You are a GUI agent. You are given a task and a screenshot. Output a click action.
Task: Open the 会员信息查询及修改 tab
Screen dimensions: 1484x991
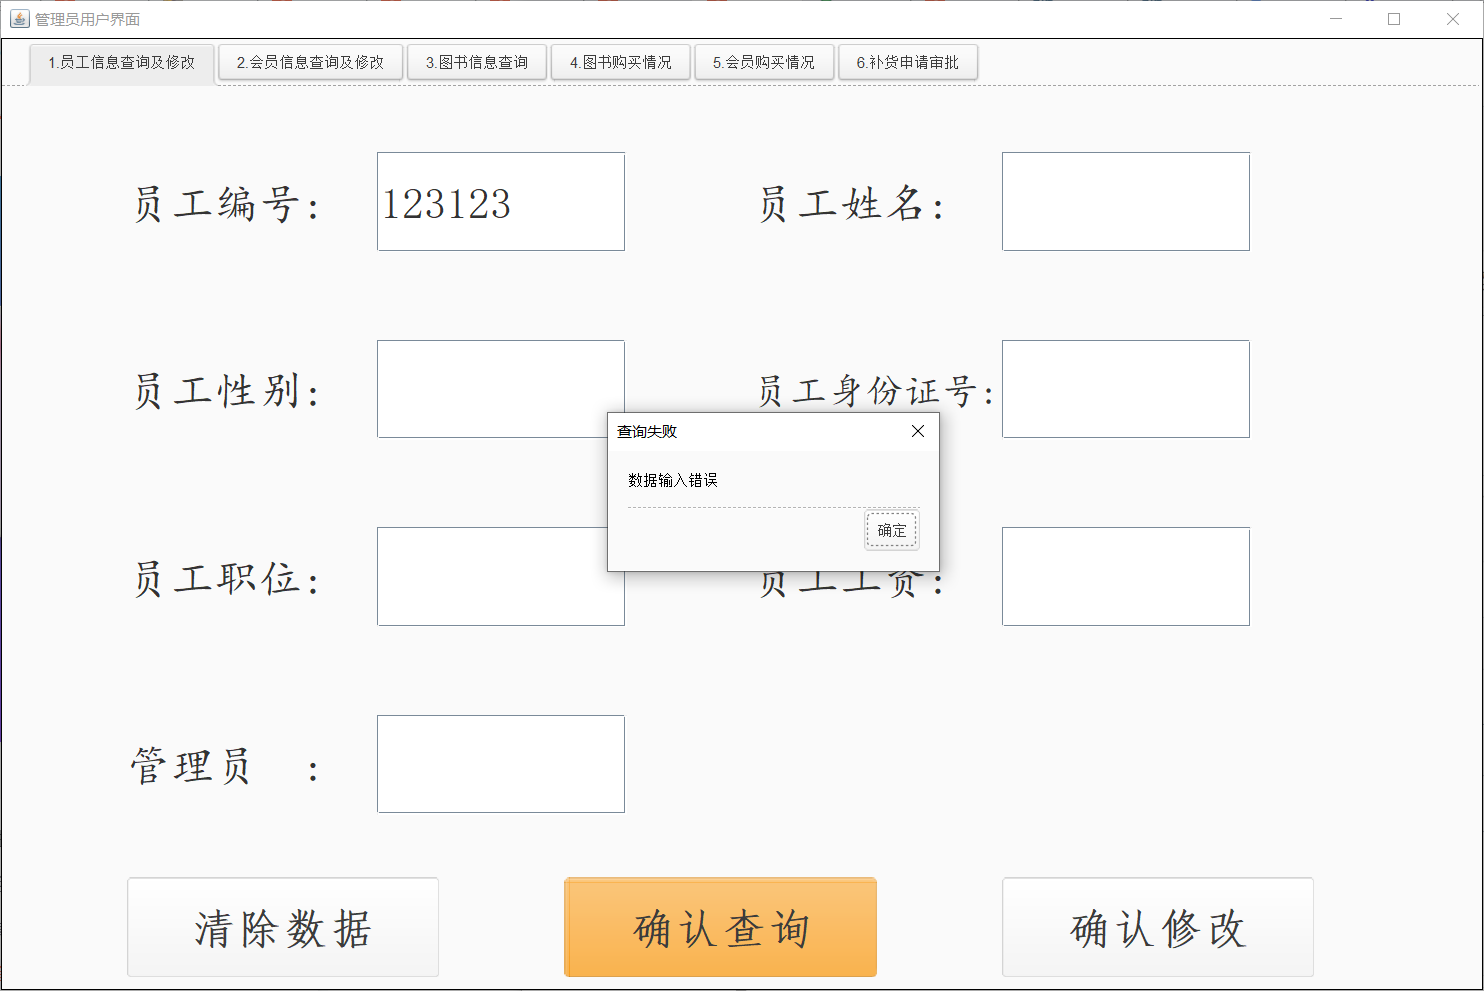pos(310,62)
